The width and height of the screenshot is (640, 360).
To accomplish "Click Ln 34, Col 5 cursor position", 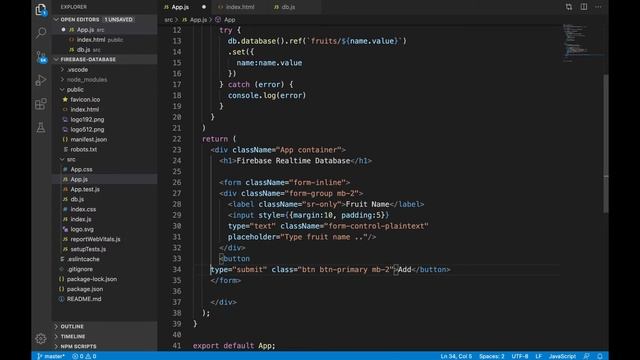I will (x=456, y=356).
